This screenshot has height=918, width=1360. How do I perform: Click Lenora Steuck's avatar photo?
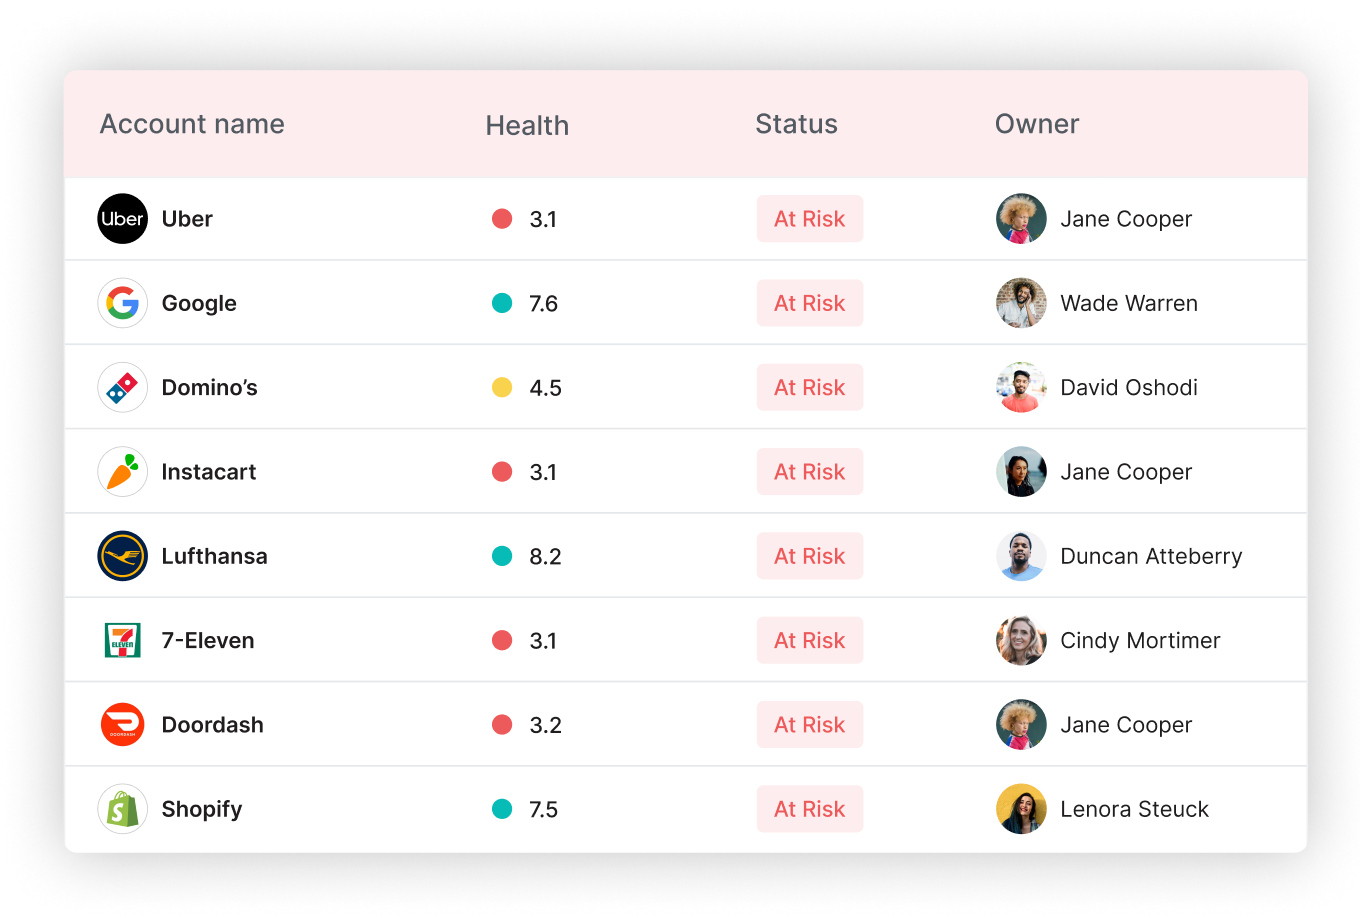[x=1021, y=809]
